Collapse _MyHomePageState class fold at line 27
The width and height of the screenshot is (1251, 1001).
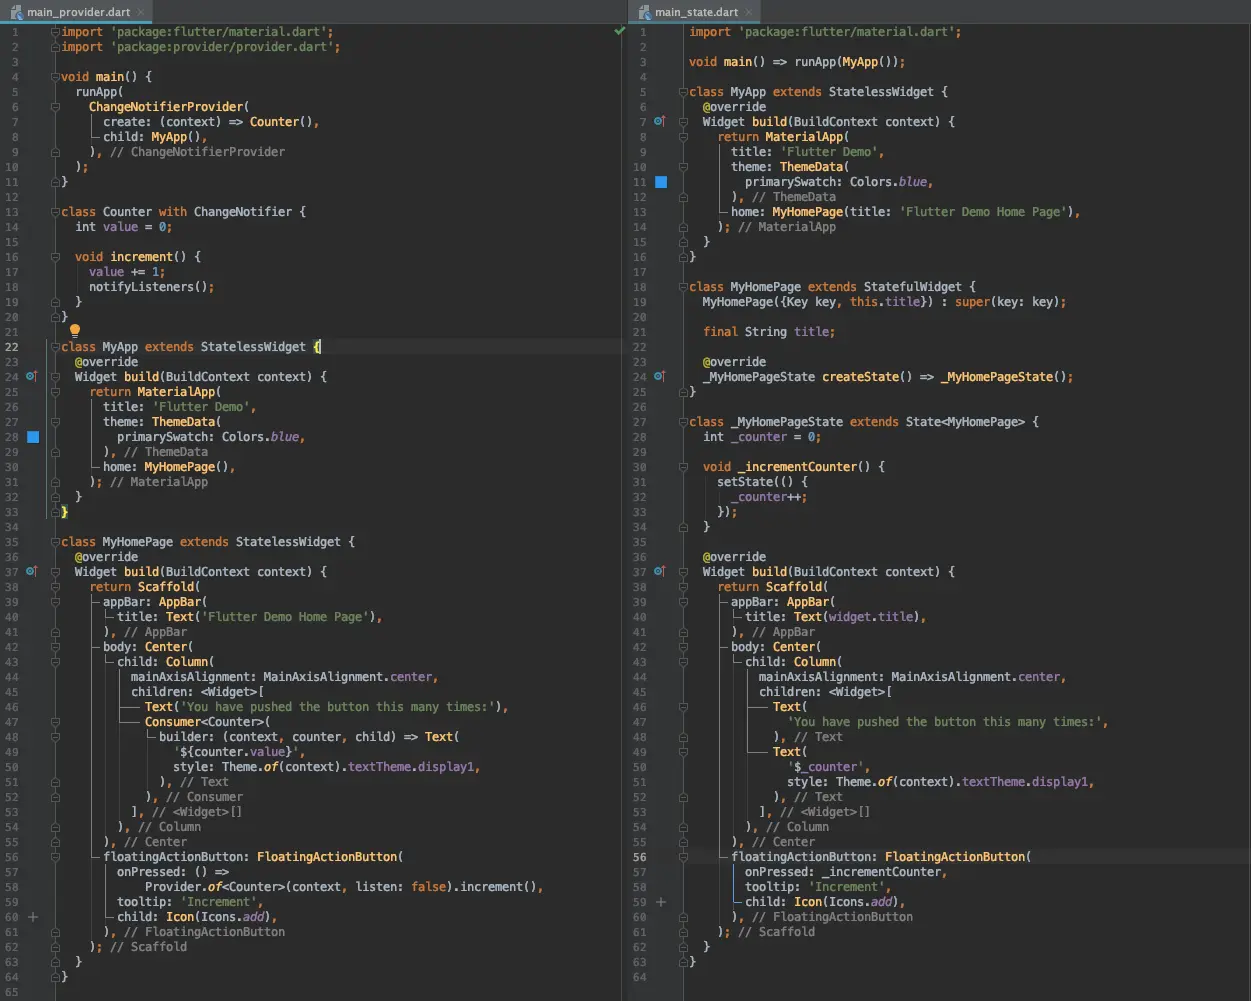pyautogui.click(x=684, y=422)
